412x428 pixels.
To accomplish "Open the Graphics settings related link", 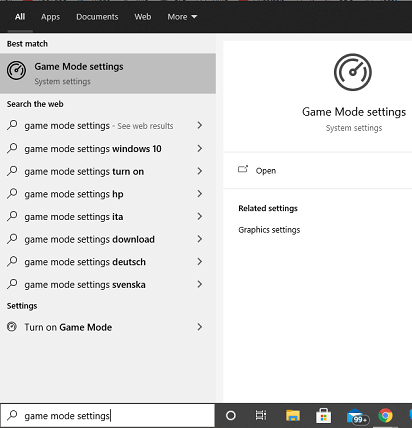I will click(269, 230).
